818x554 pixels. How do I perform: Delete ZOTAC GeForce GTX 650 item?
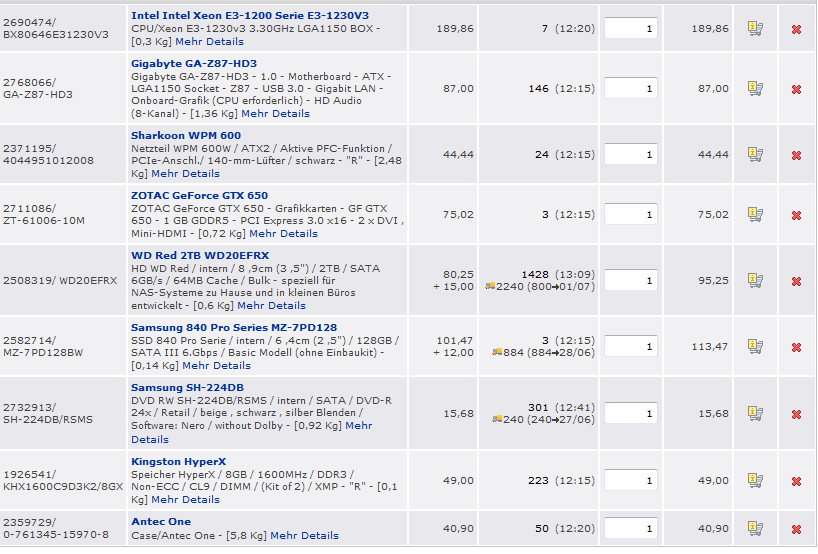[x=796, y=215]
